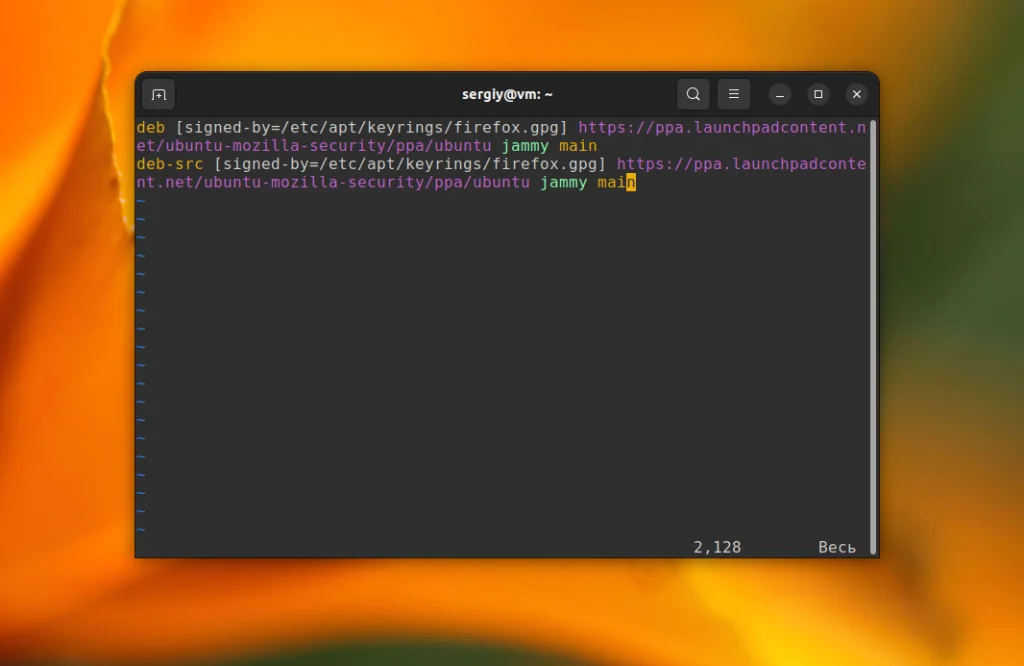Screen dimensions: 1024x666
Task: Click the word main on the first line
Action: click(x=578, y=145)
